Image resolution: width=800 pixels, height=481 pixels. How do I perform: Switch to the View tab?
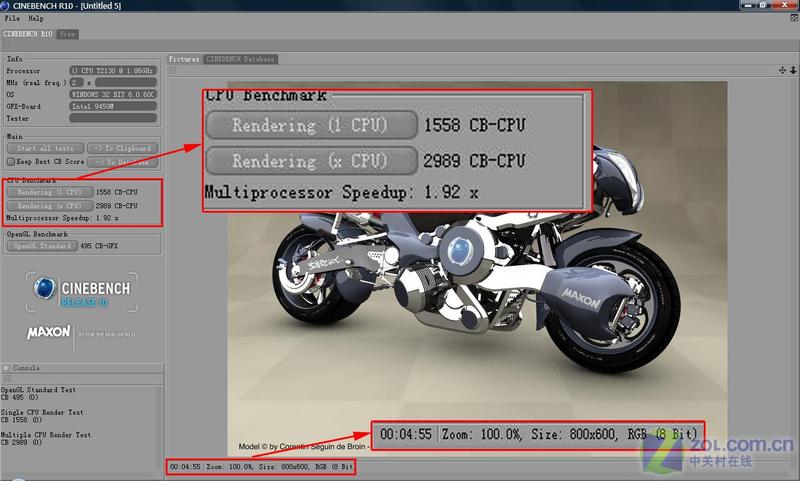point(67,34)
